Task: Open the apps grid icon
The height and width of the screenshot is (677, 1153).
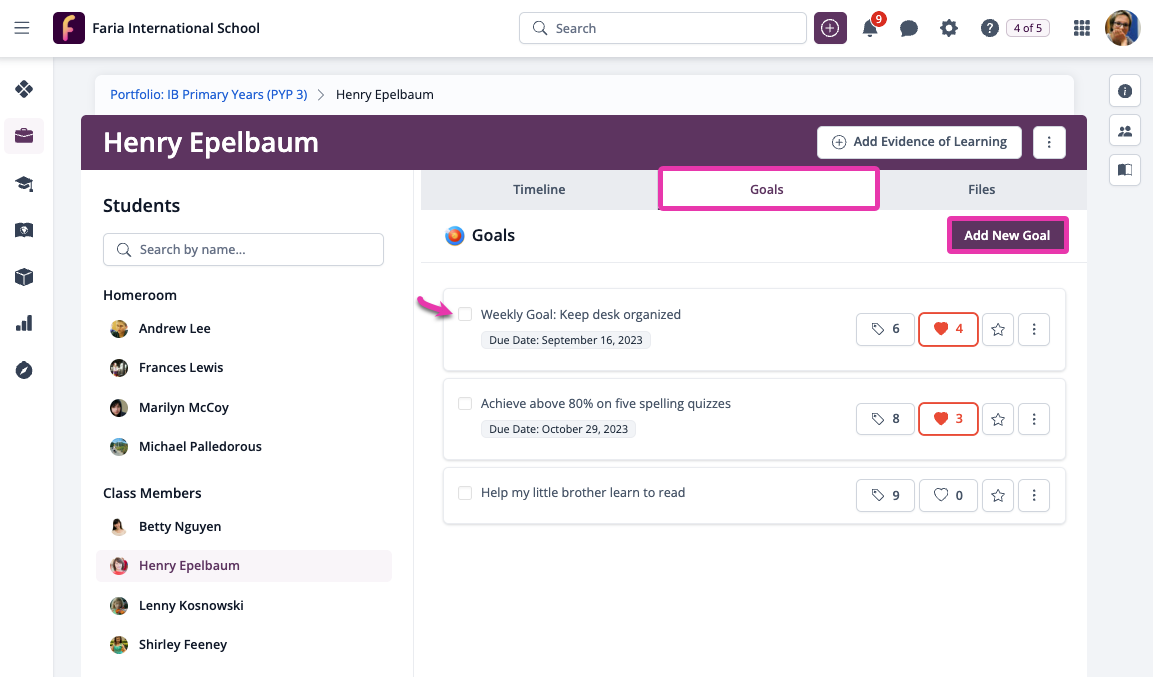Action: [x=1081, y=28]
